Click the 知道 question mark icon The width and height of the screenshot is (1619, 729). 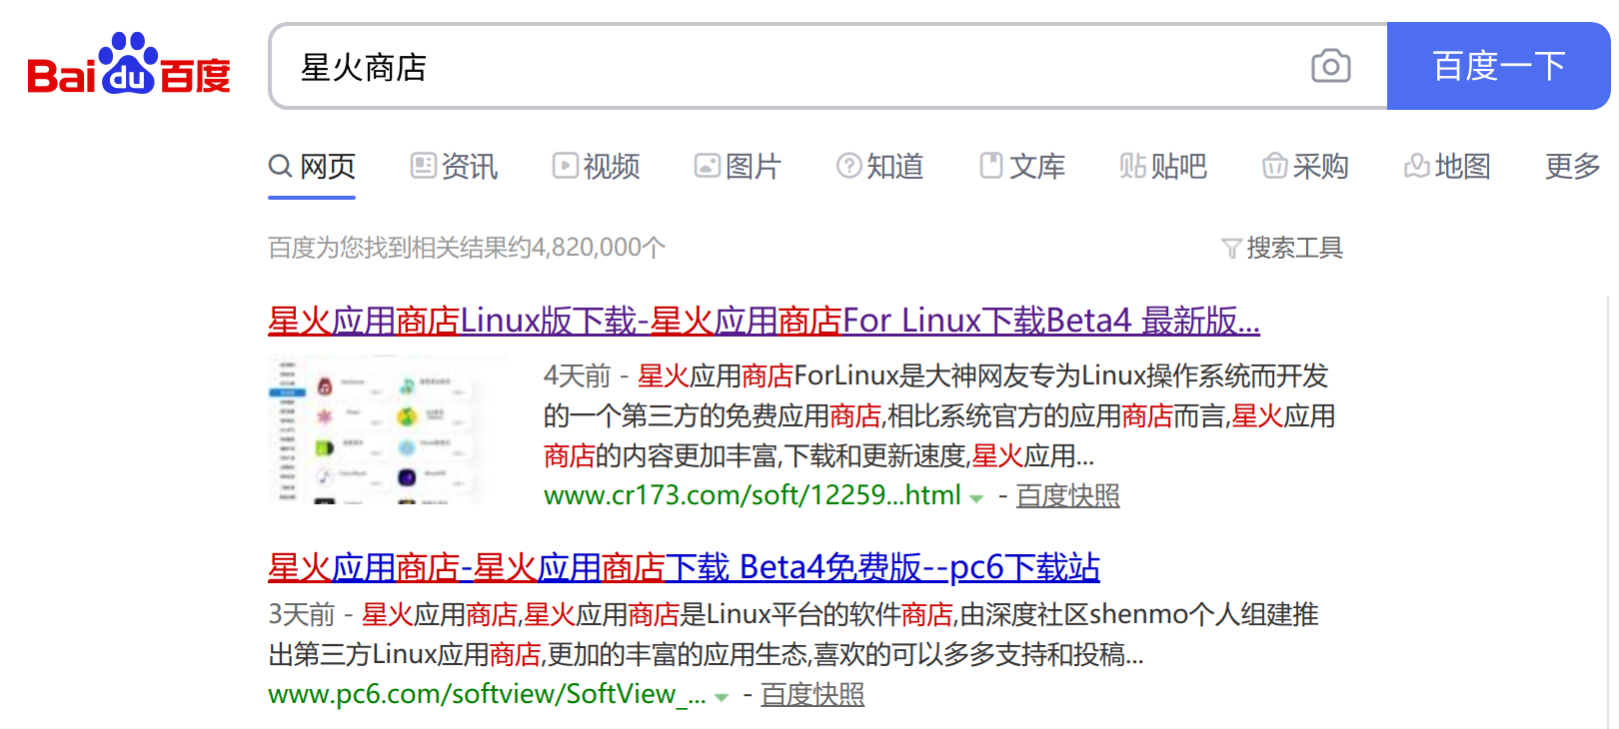(x=849, y=165)
